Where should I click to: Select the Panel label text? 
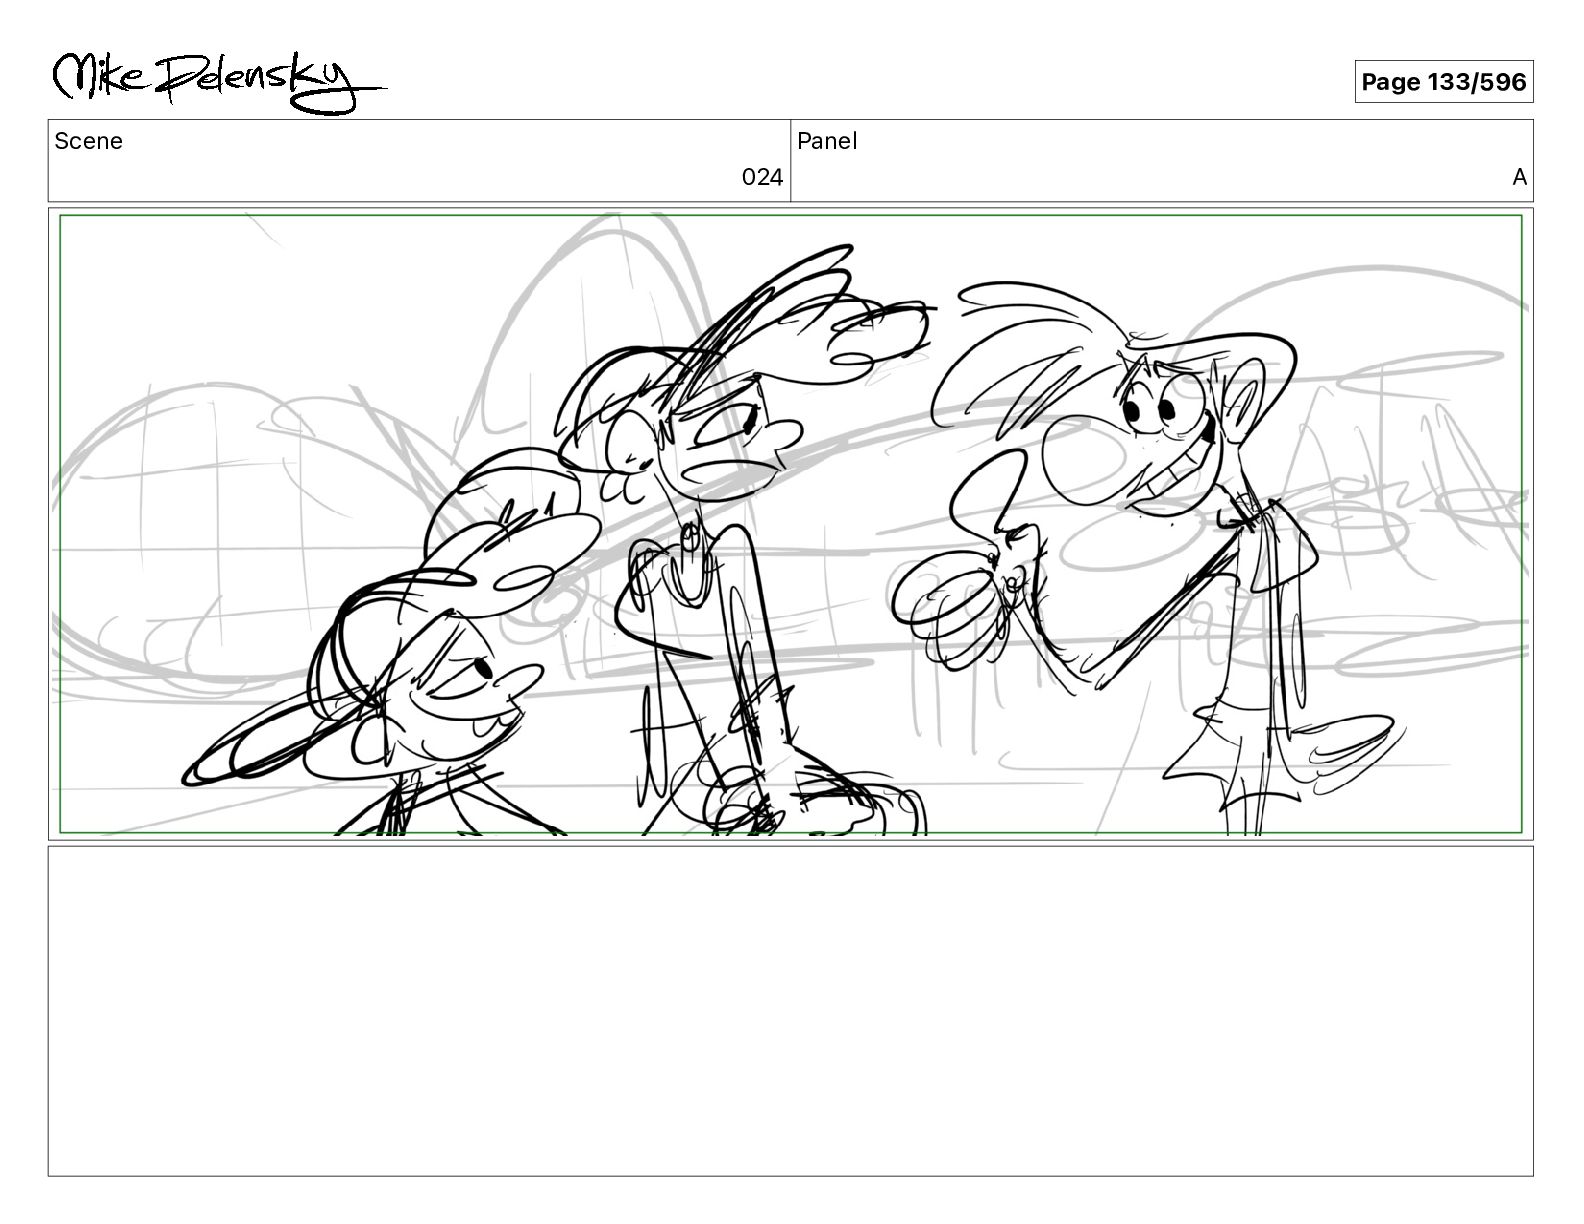(827, 141)
